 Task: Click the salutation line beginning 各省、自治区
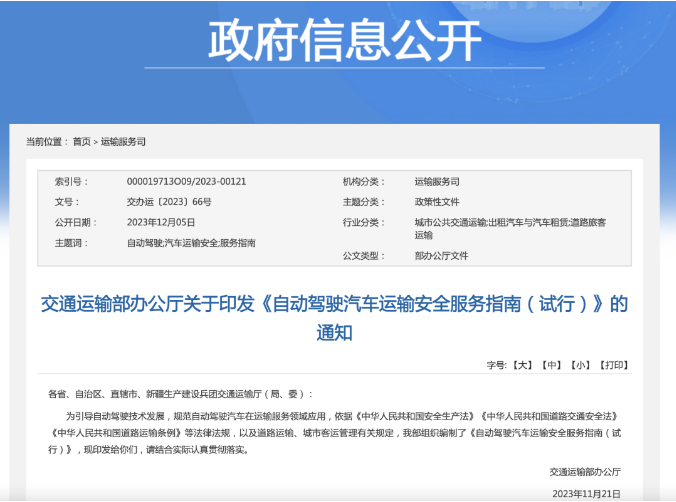tap(180, 394)
